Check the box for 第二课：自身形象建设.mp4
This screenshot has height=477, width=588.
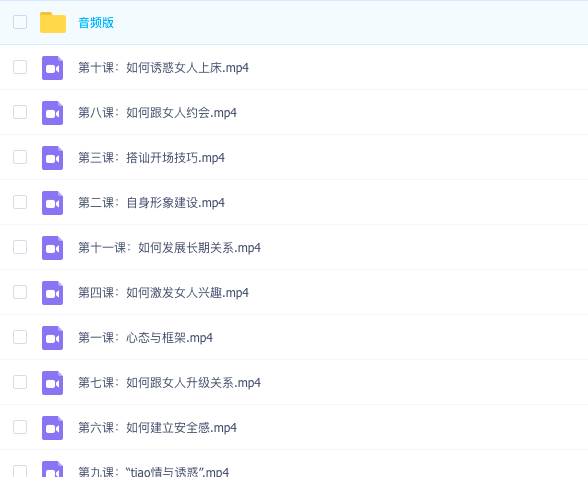pyautogui.click(x=20, y=202)
